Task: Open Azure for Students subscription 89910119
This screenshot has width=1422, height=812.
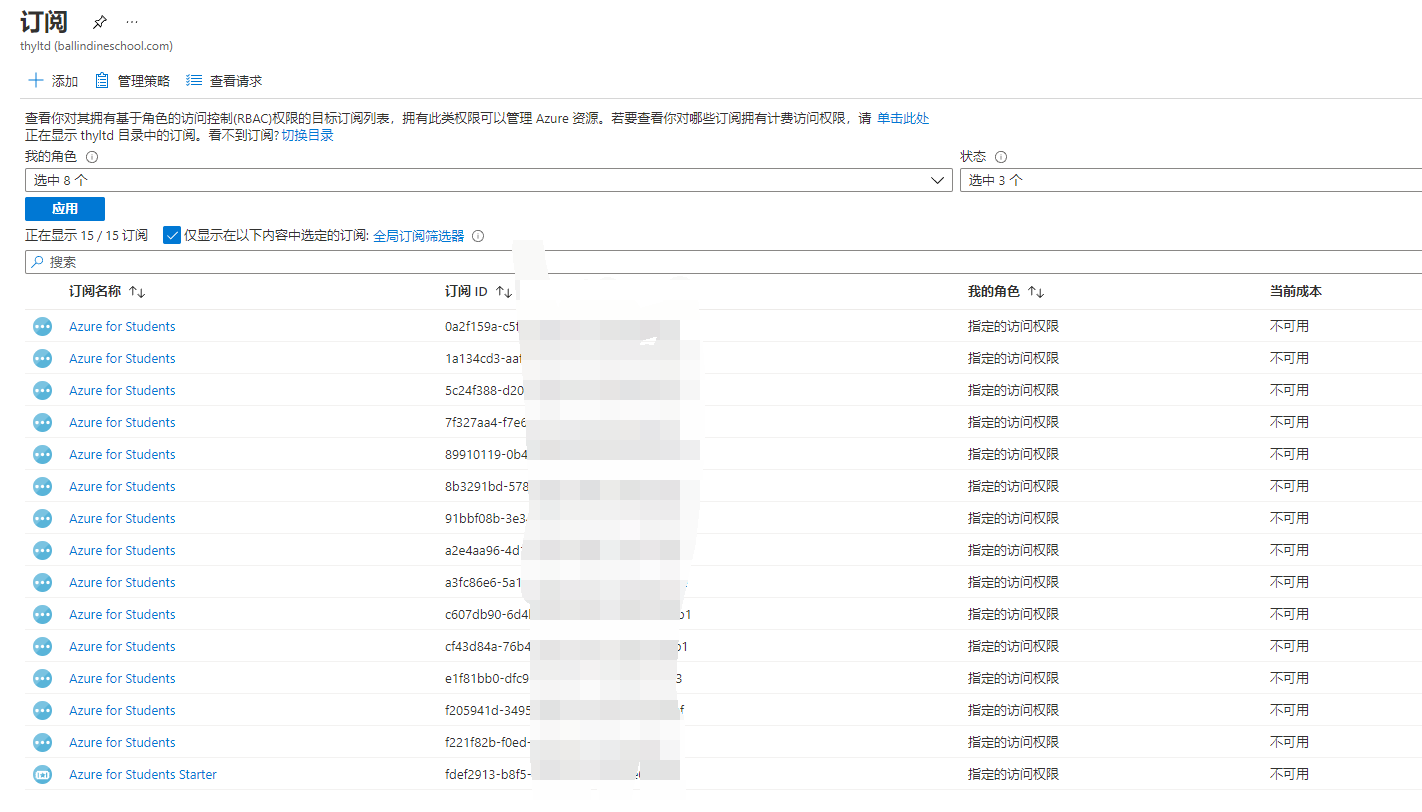Action: pyautogui.click(x=122, y=454)
